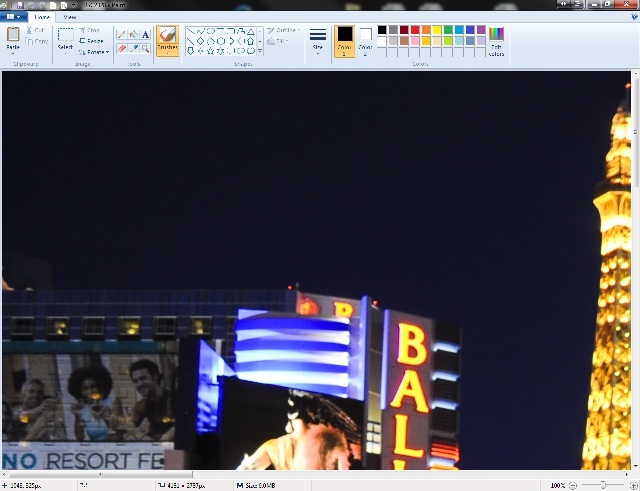
Task: Choose the Oval shape
Action: [x=211, y=31]
